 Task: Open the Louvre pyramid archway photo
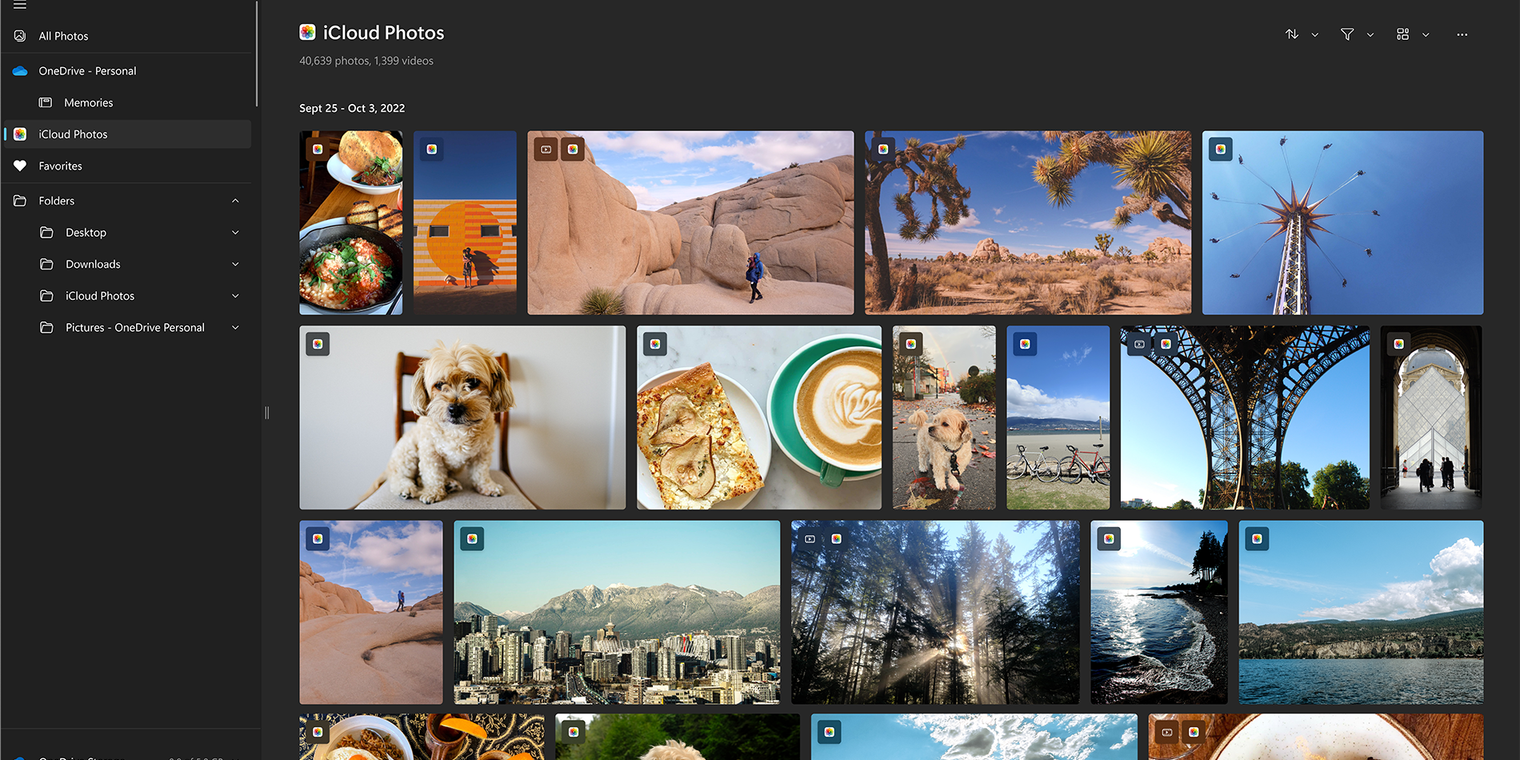[1432, 418]
